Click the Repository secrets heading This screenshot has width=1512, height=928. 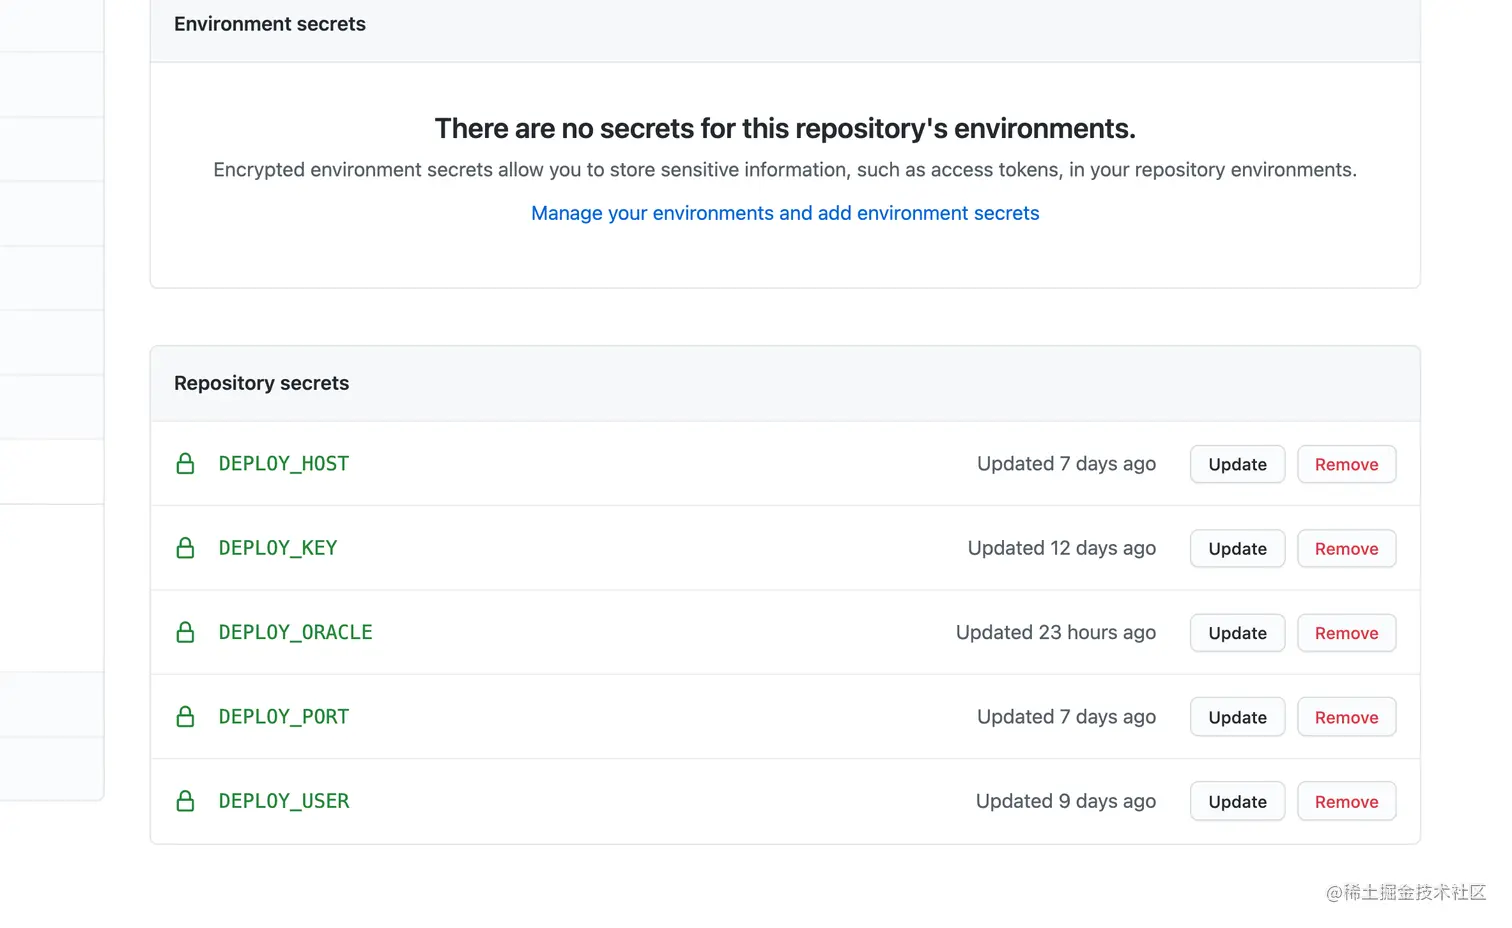pyautogui.click(x=261, y=383)
